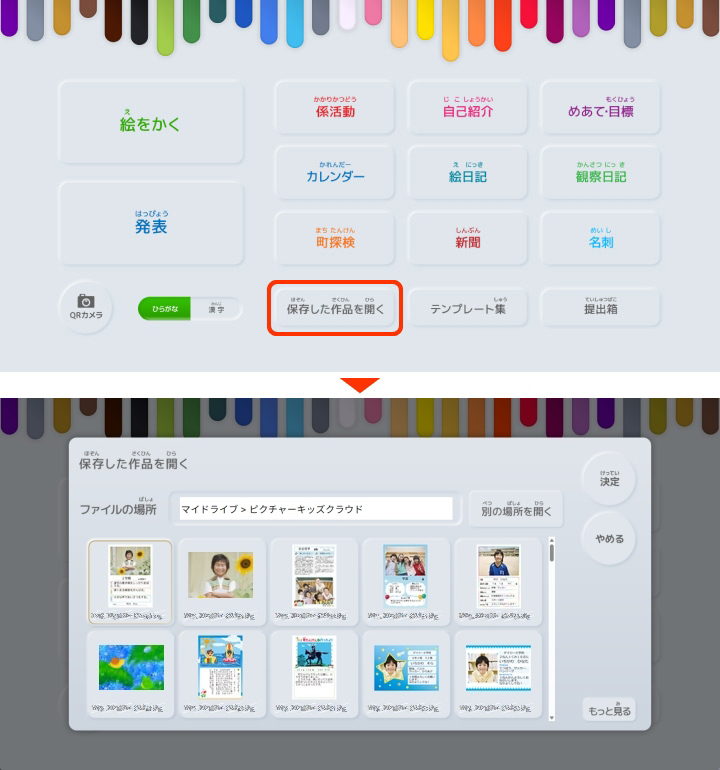Switch text mode to ひらがな
This screenshot has height=770, width=720.
point(164,309)
